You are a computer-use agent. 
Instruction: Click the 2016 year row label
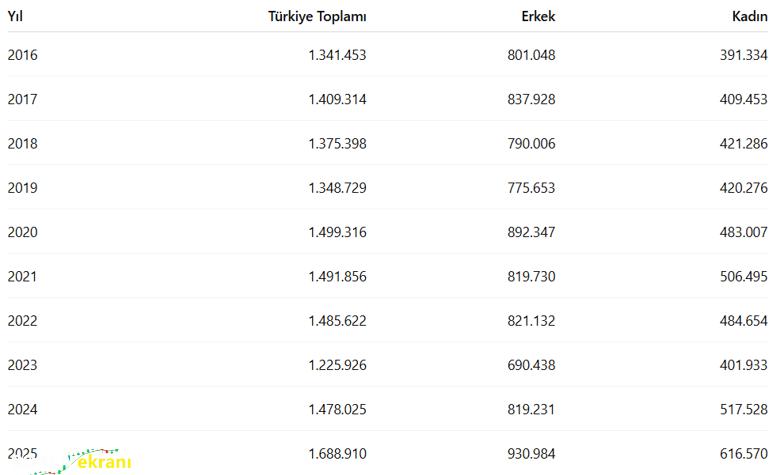click(x=22, y=55)
